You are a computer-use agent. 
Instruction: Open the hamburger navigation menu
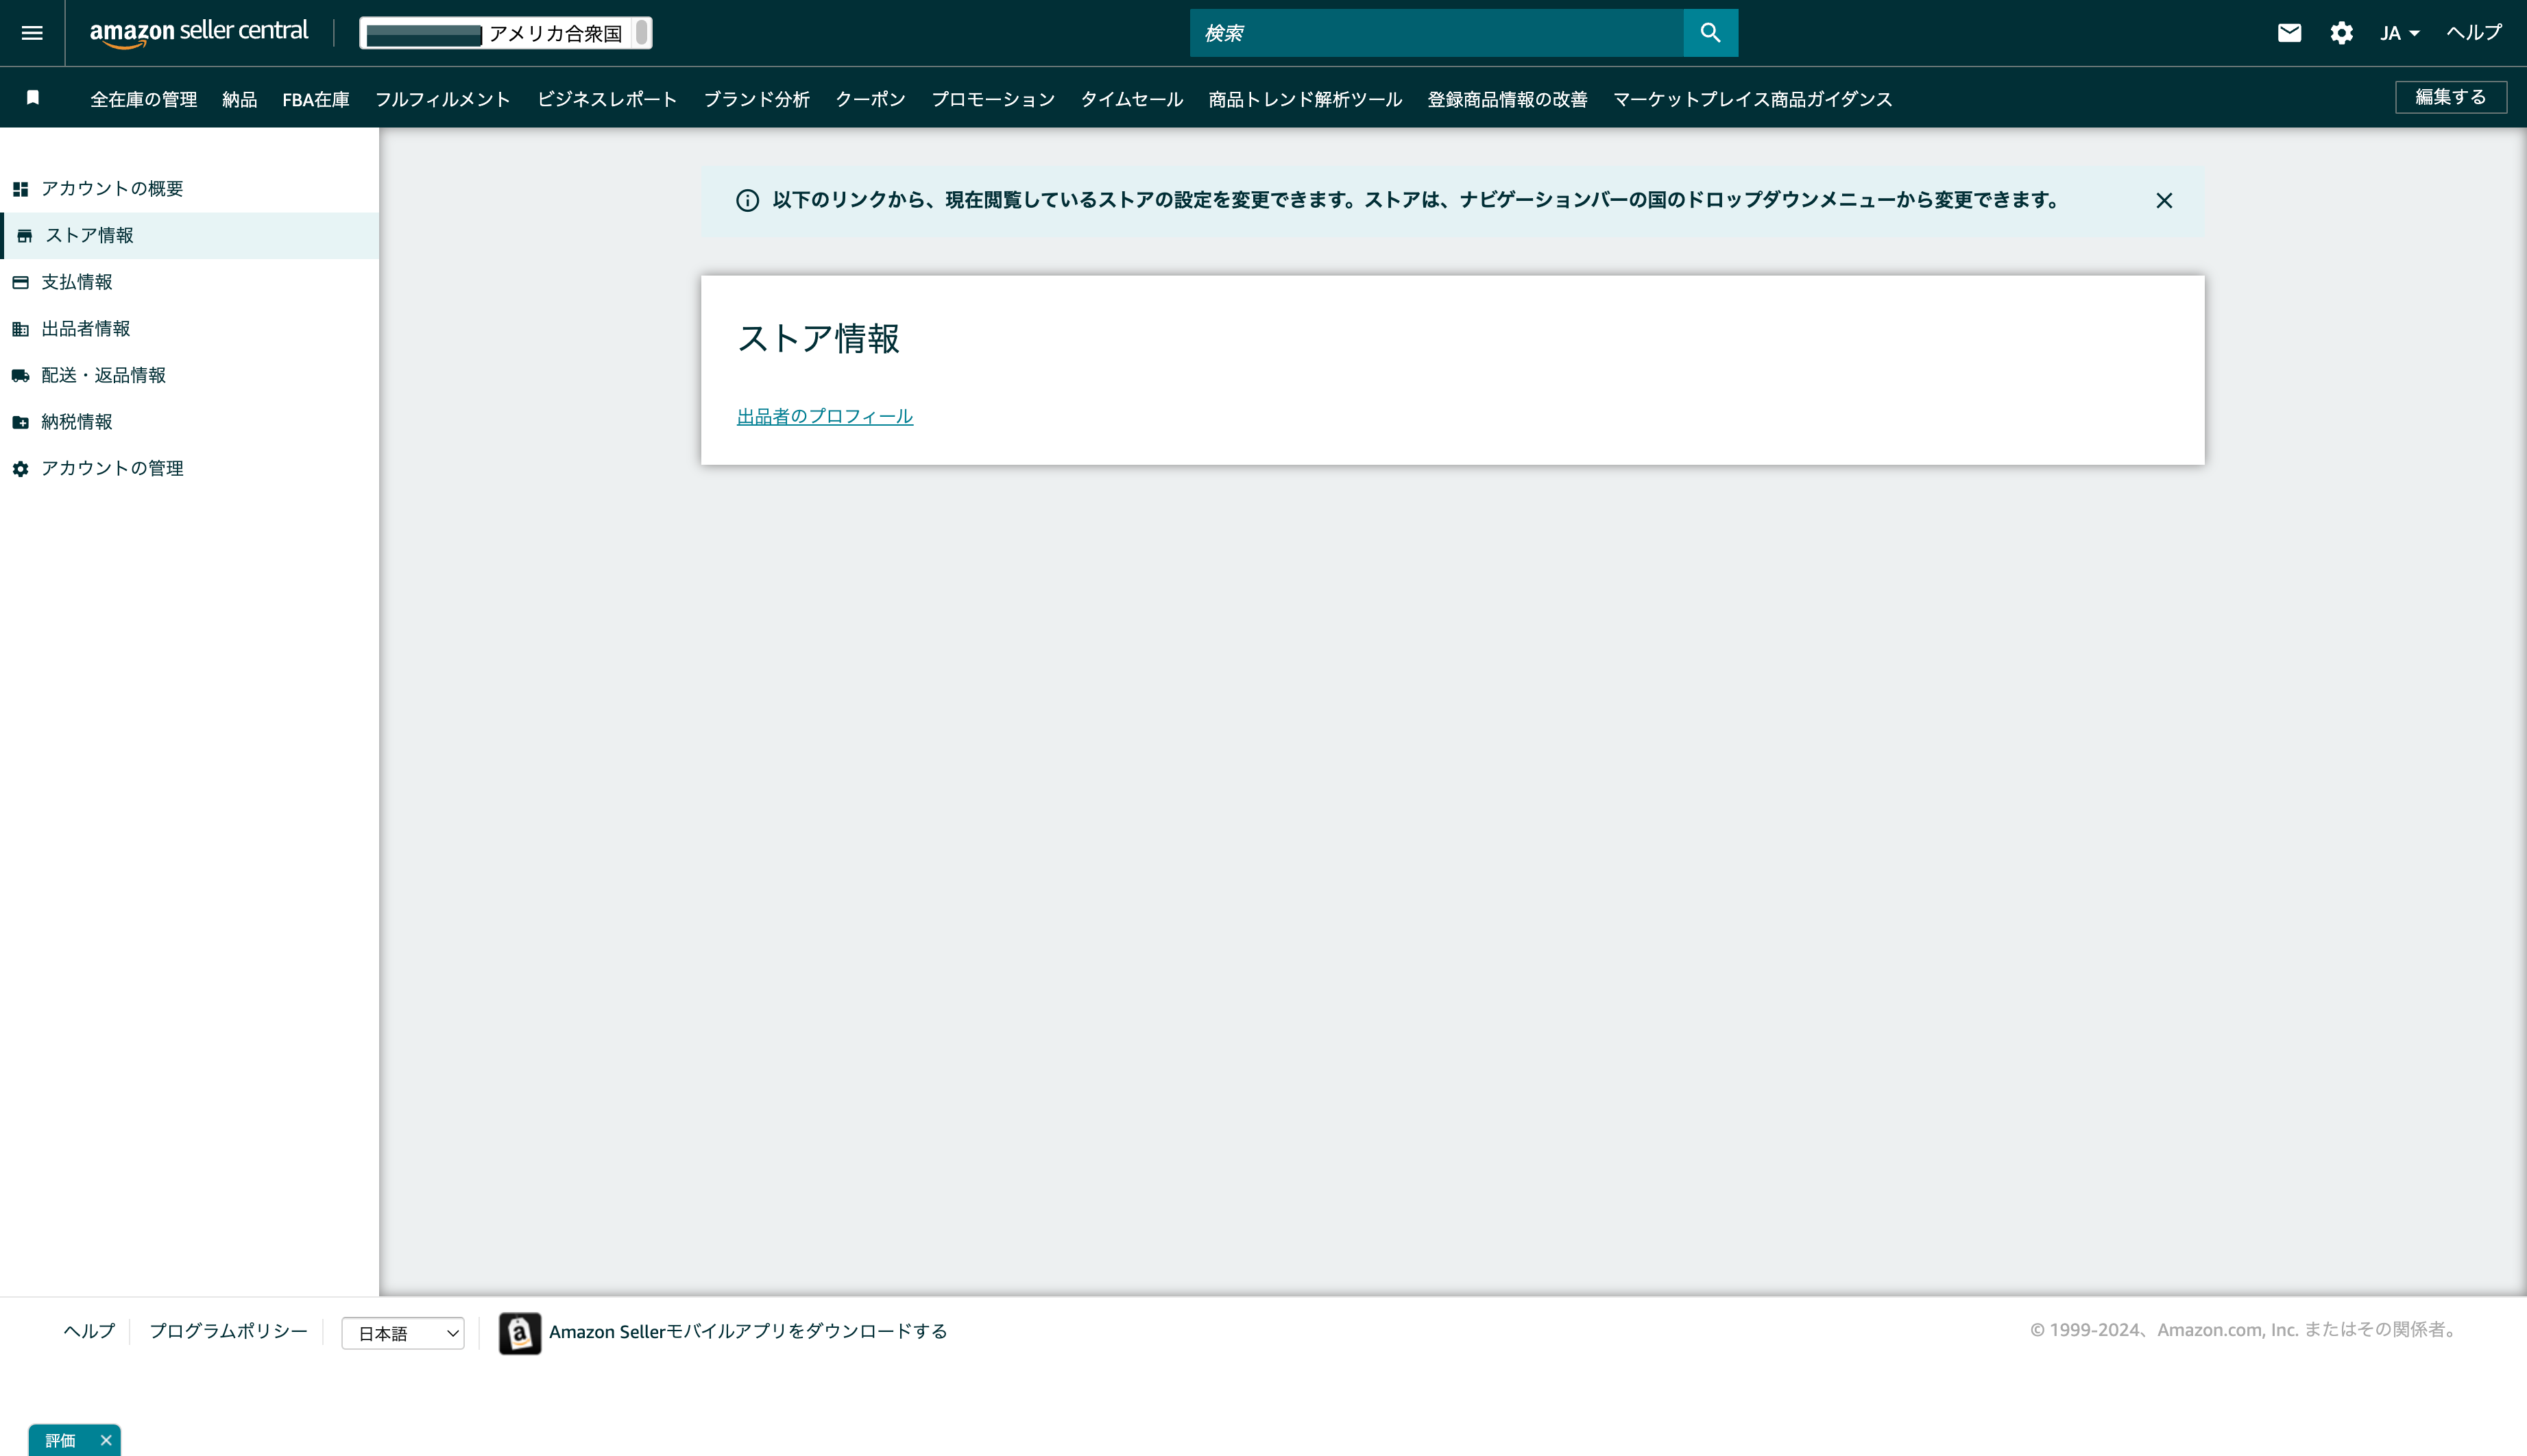[32, 33]
